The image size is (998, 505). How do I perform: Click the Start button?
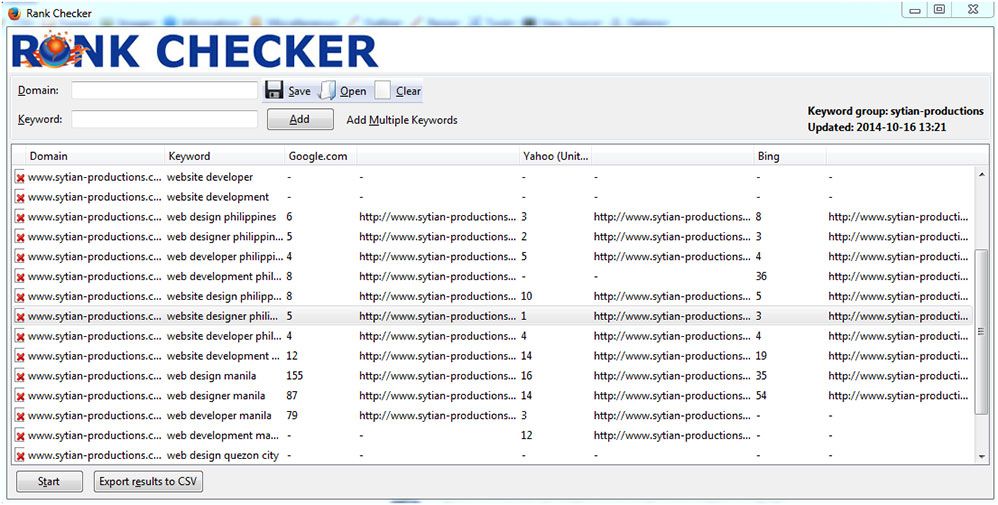(49, 481)
